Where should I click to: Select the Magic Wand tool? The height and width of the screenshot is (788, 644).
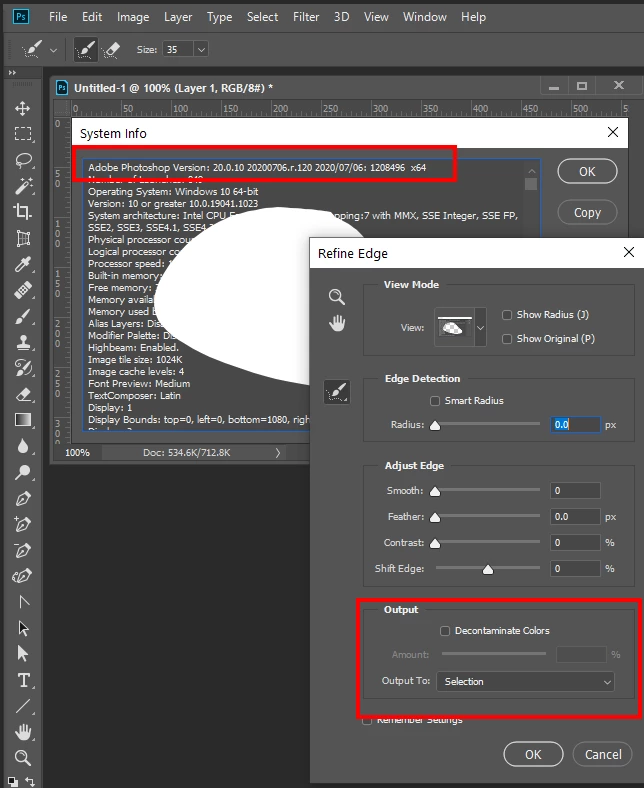coord(23,186)
